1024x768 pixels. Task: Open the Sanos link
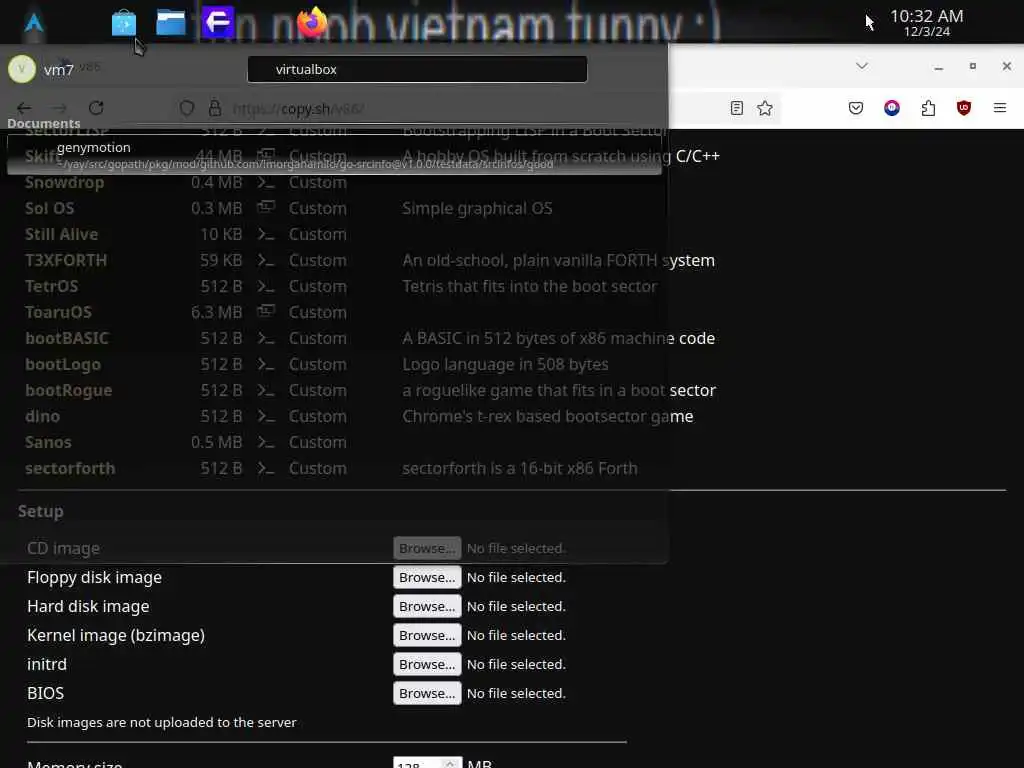(48, 443)
